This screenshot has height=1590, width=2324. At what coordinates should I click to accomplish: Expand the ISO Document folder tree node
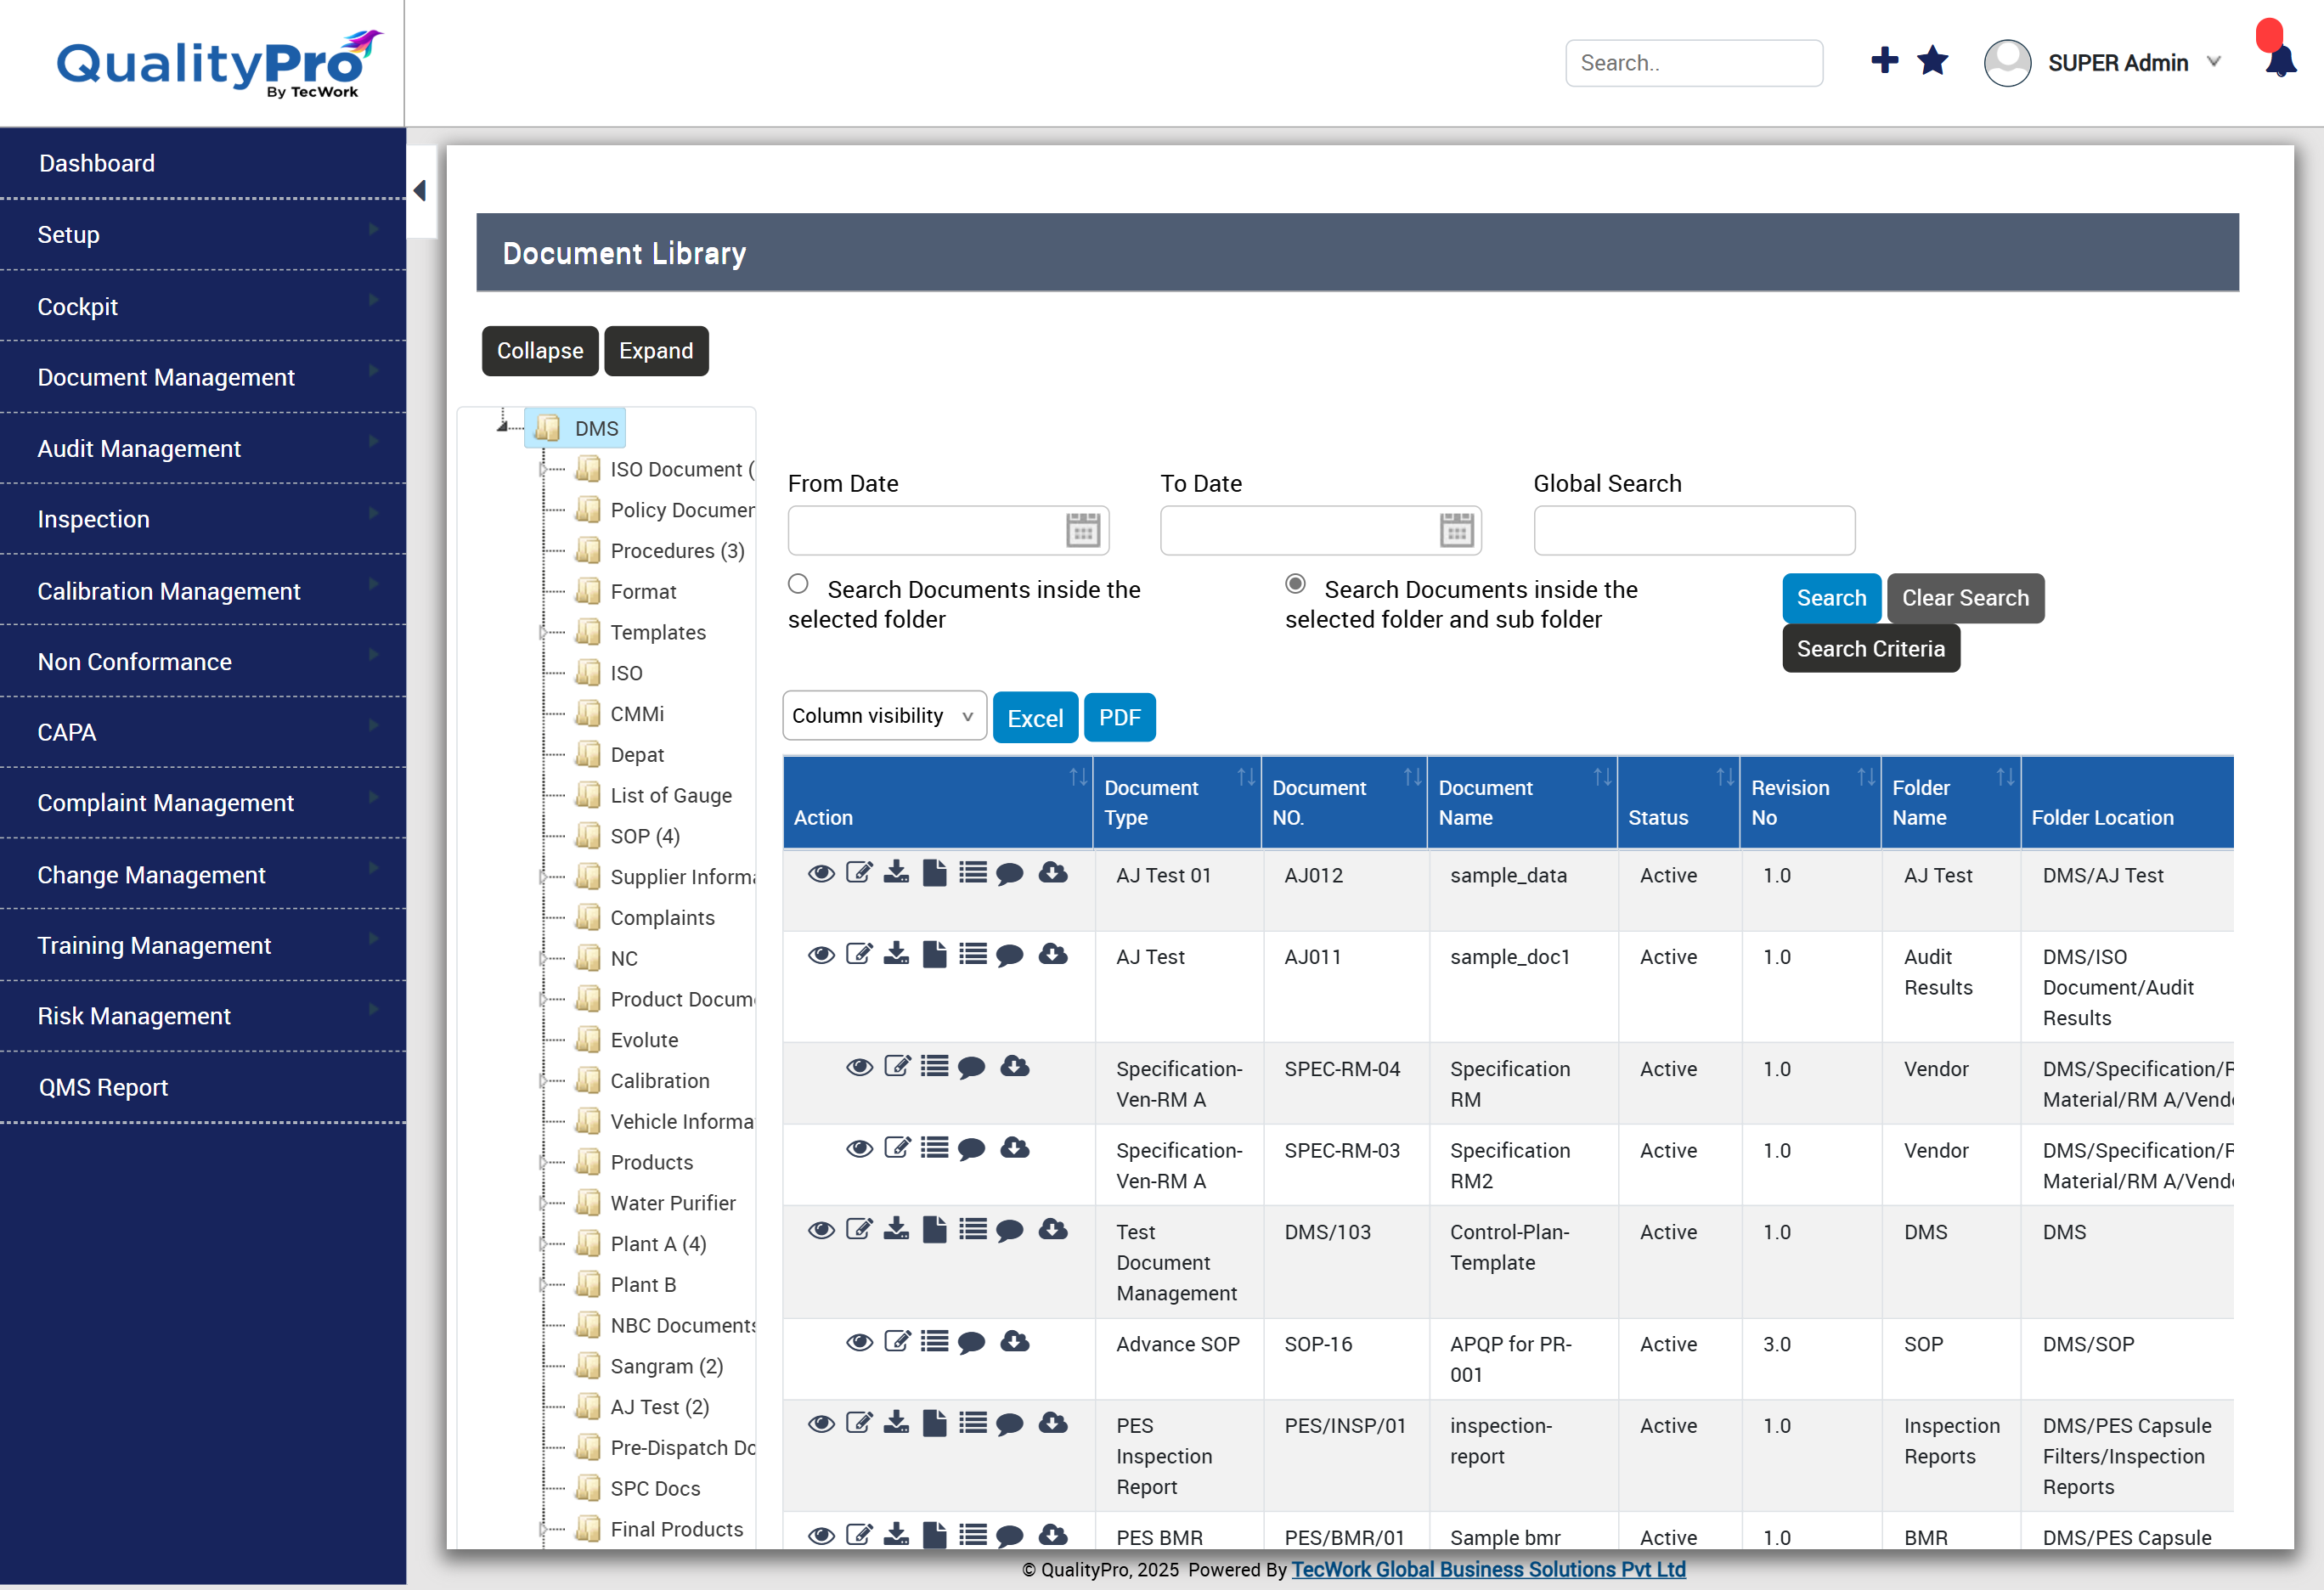coord(543,469)
